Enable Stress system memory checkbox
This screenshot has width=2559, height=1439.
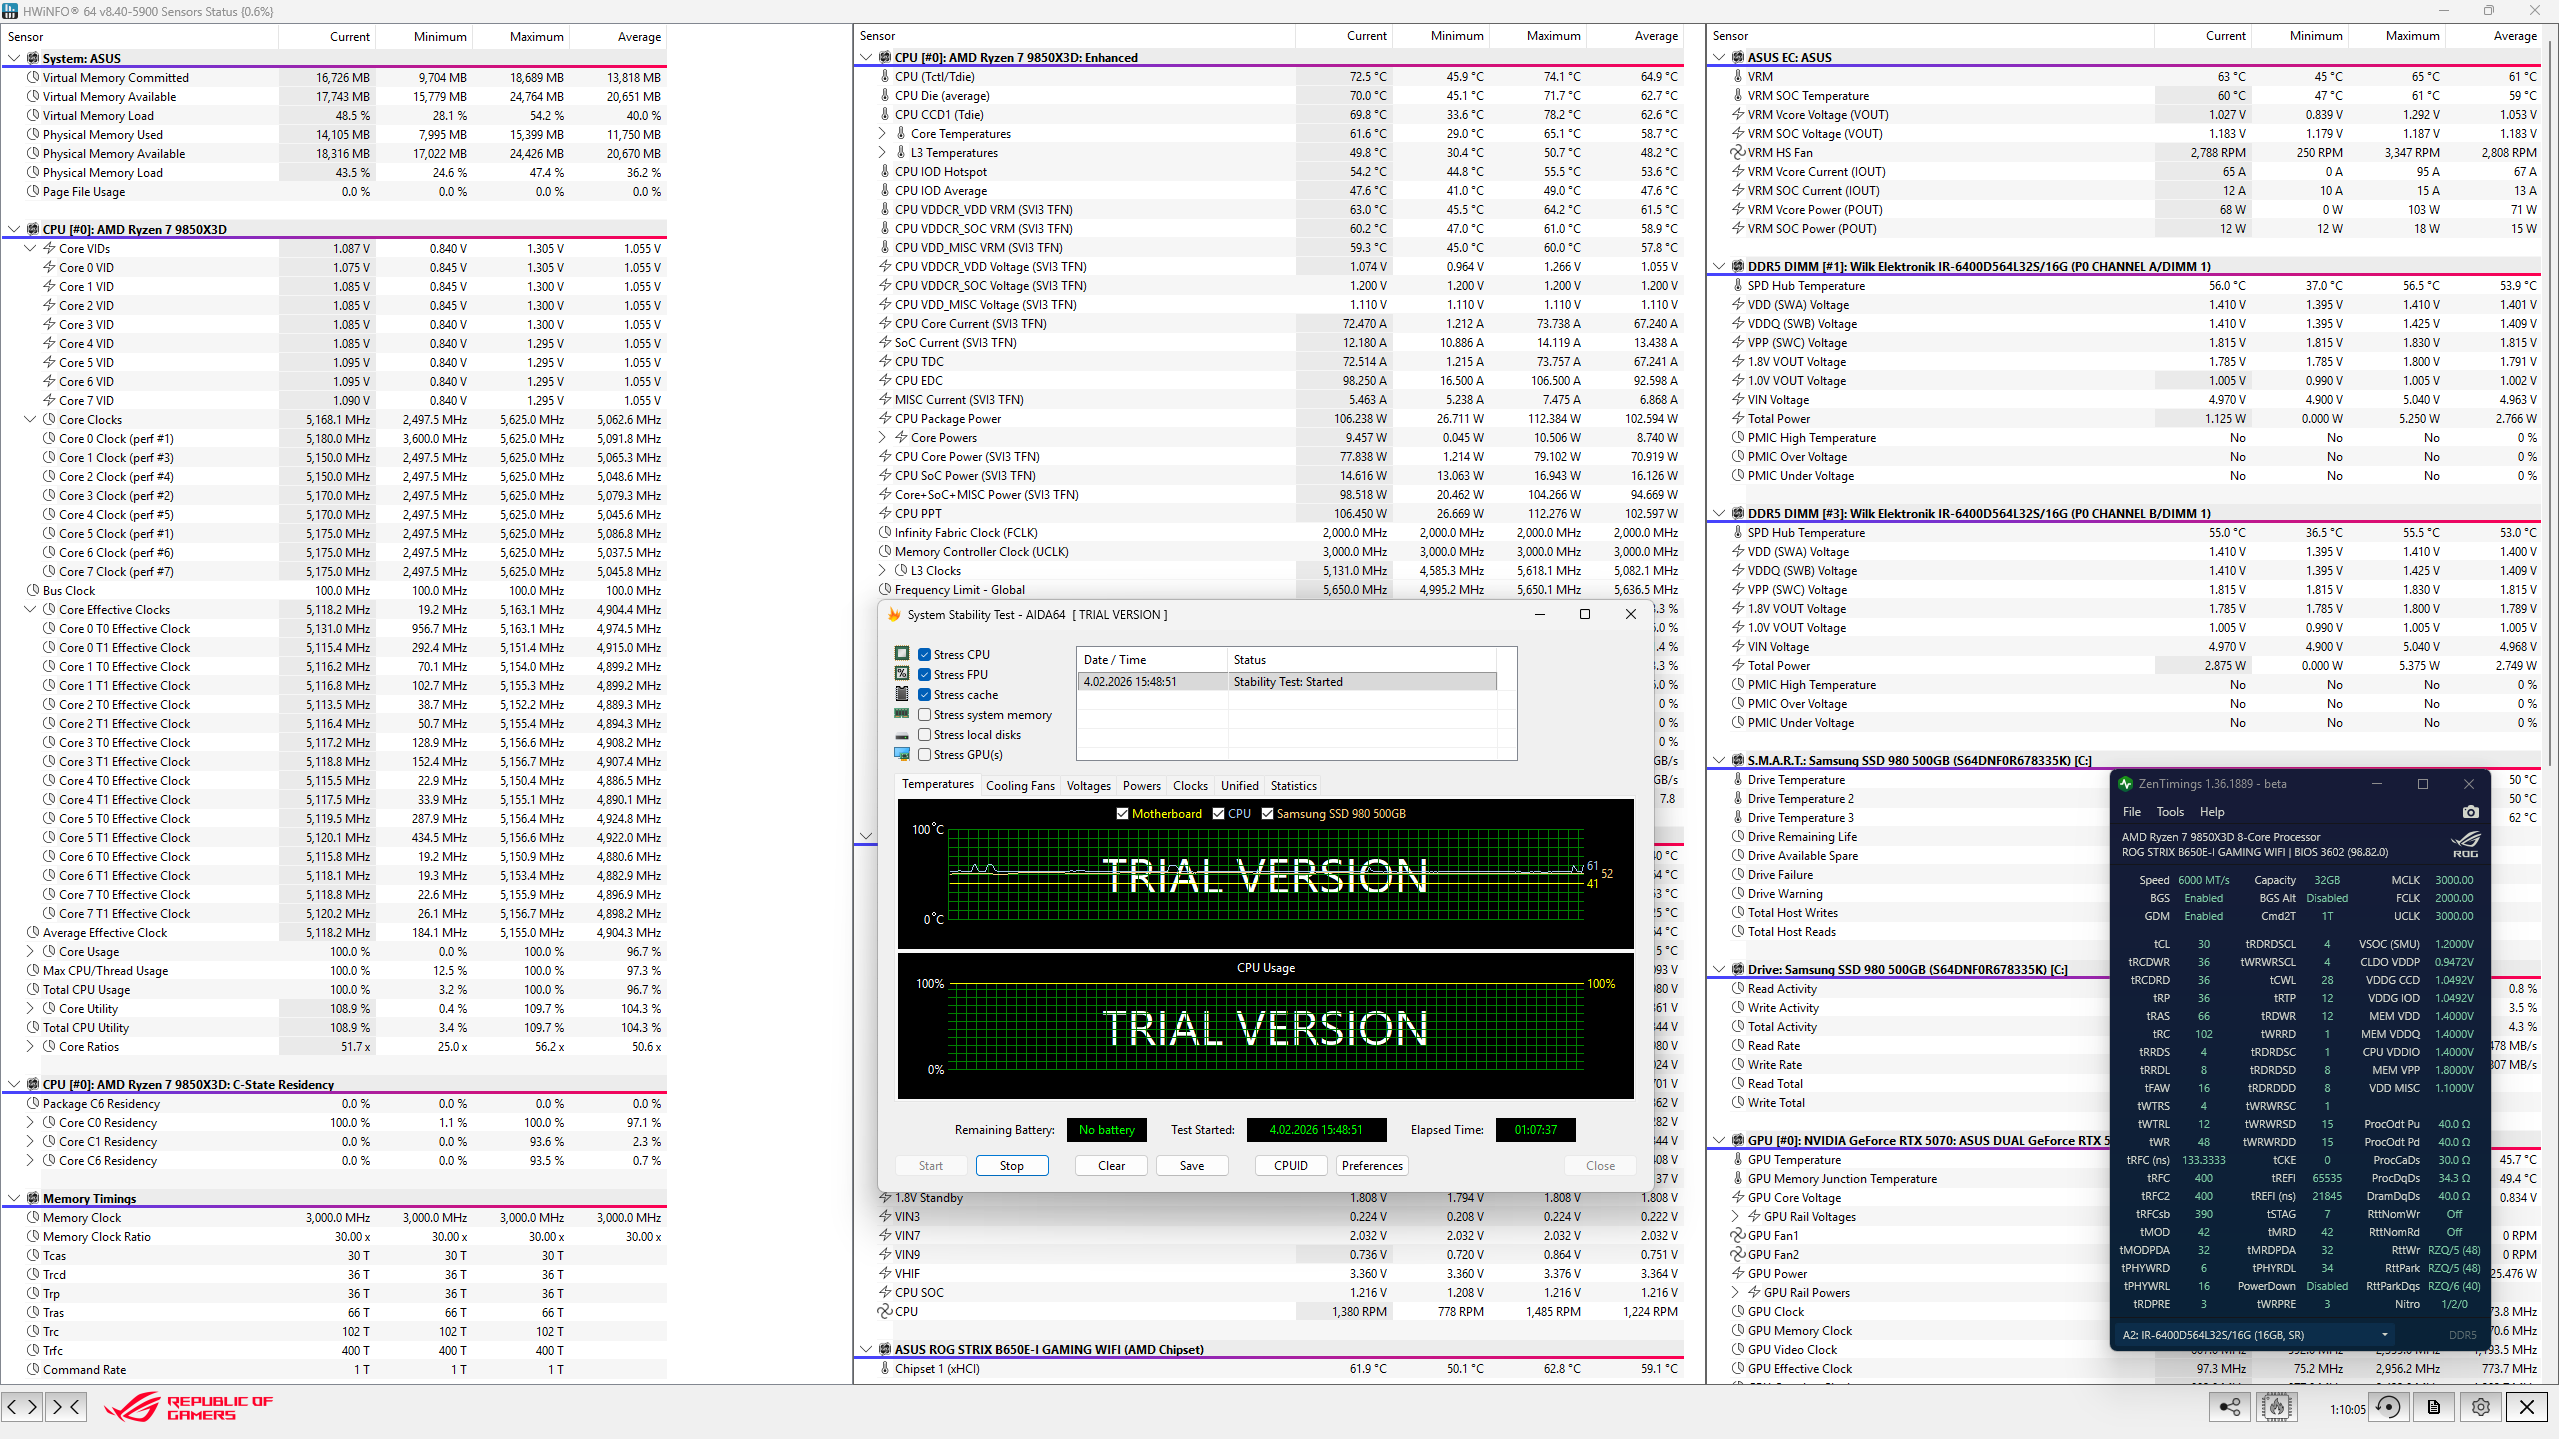pos(925,715)
